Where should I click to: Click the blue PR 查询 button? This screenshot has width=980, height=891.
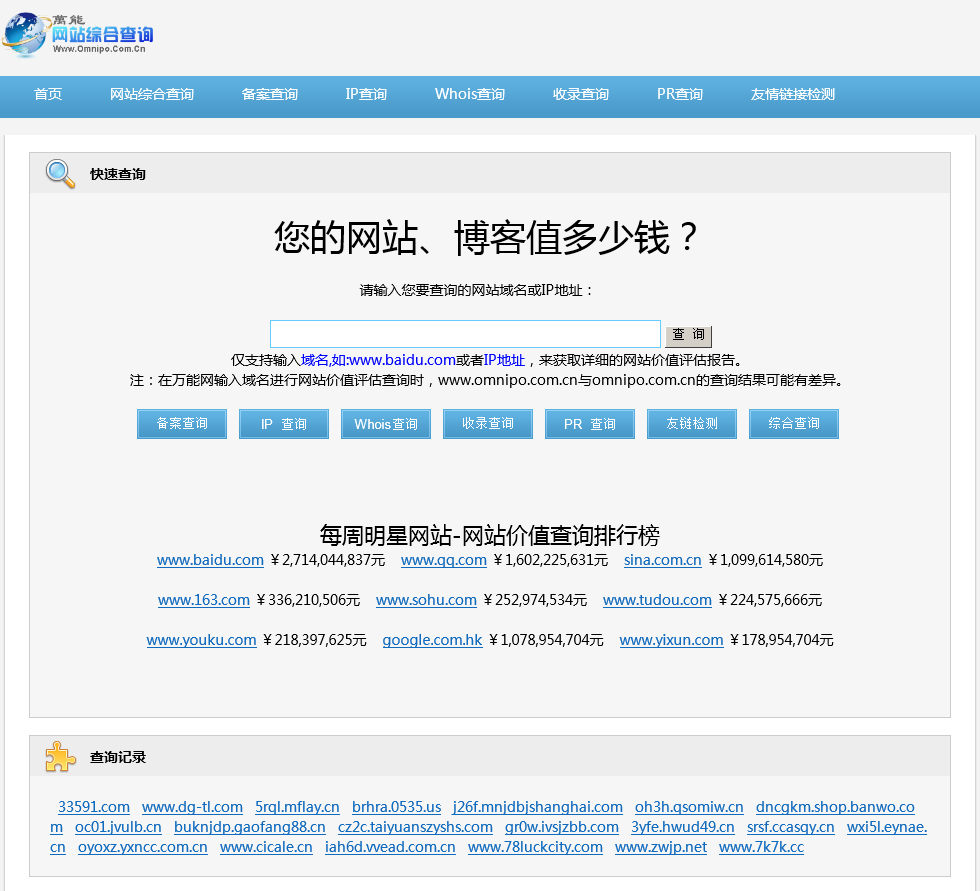(x=590, y=424)
